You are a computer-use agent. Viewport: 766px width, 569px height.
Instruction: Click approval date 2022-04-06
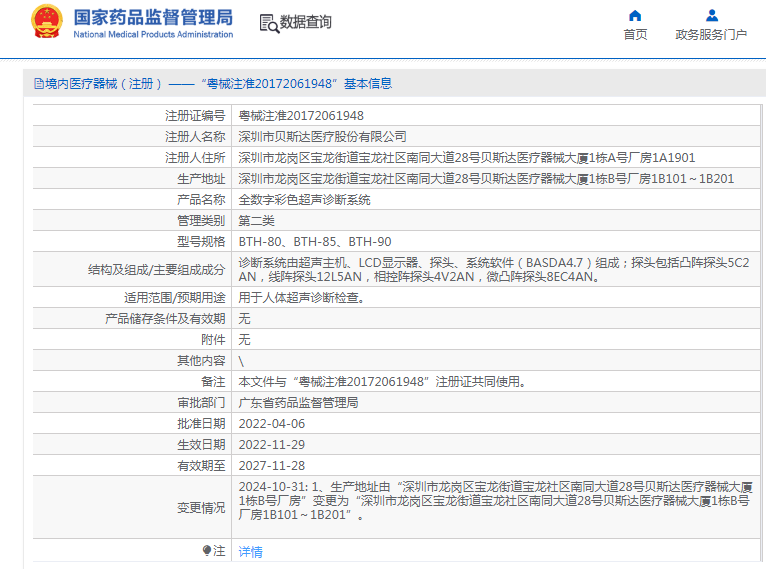click(x=272, y=423)
